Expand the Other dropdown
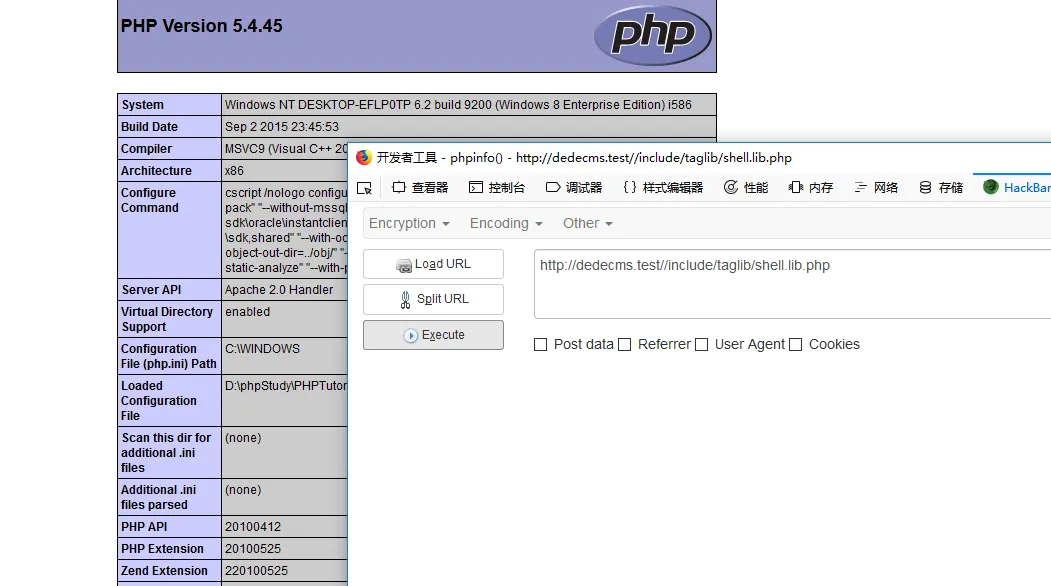This screenshot has width=1051, height=586. point(587,223)
